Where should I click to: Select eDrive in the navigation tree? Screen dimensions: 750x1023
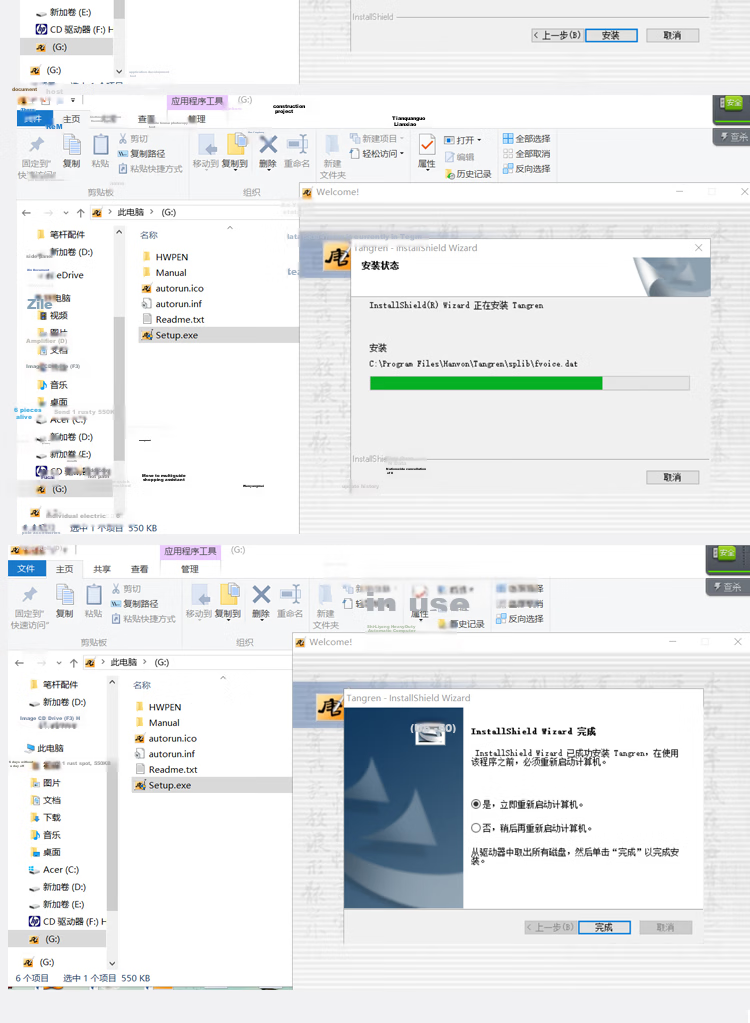click(70, 275)
